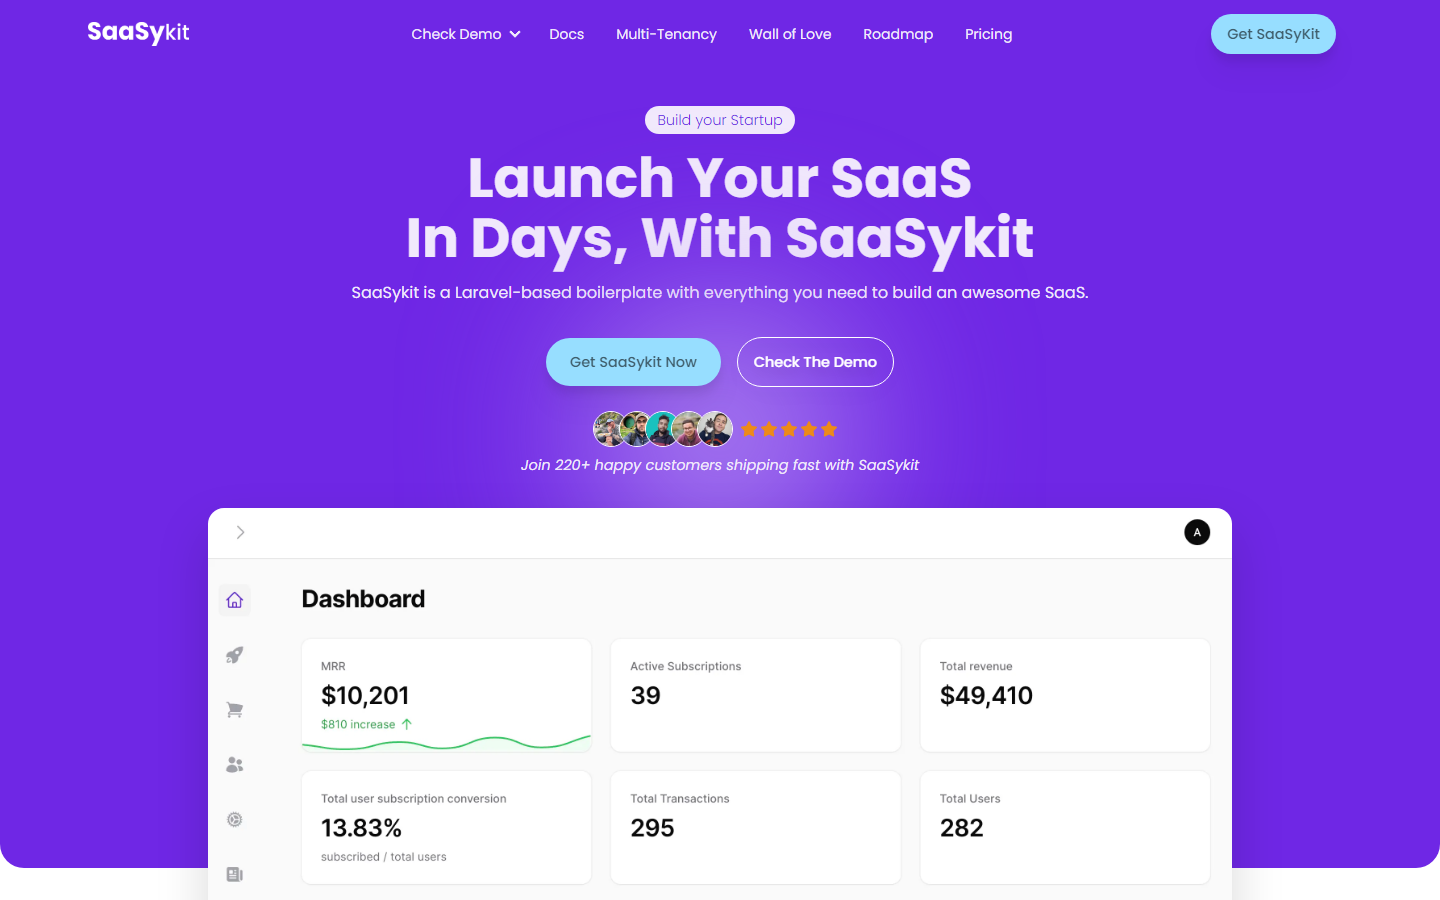Select the shopping cart sidebar icon
The height and width of the screenshot is (900, 1440).
(235, 710)
